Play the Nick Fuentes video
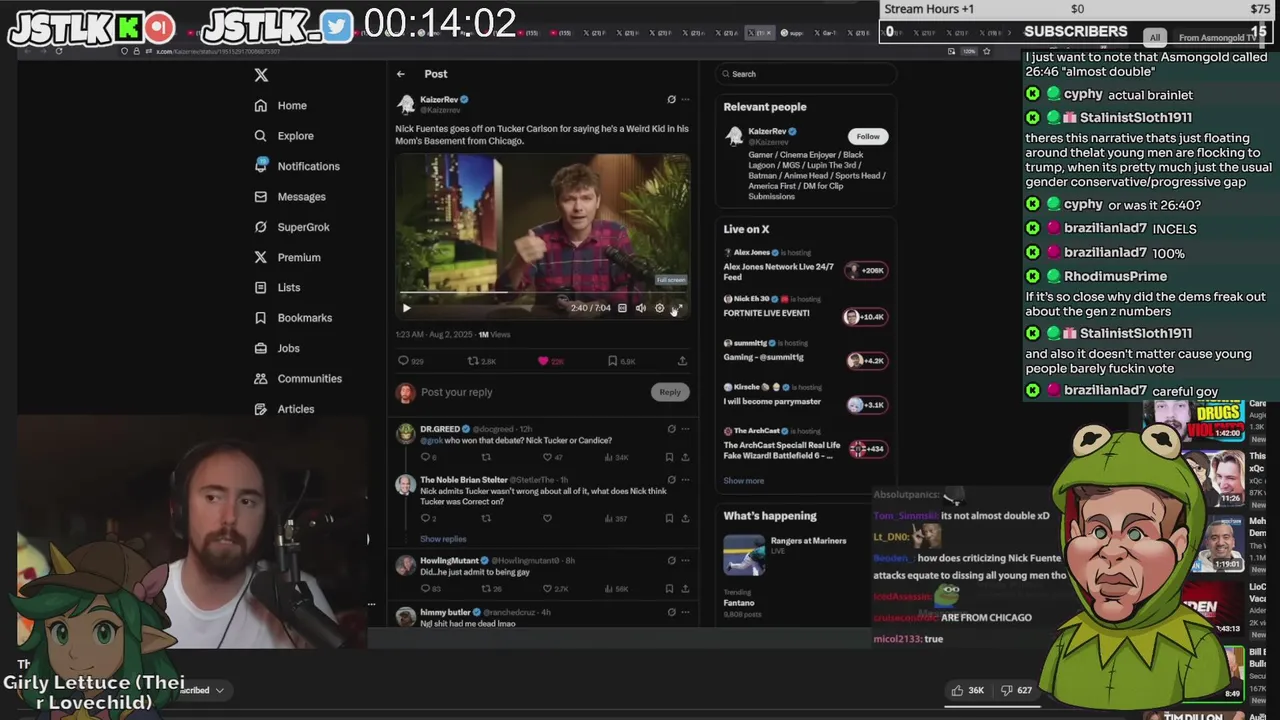This screenshot has height=720, width=1280. coord(407,308)
